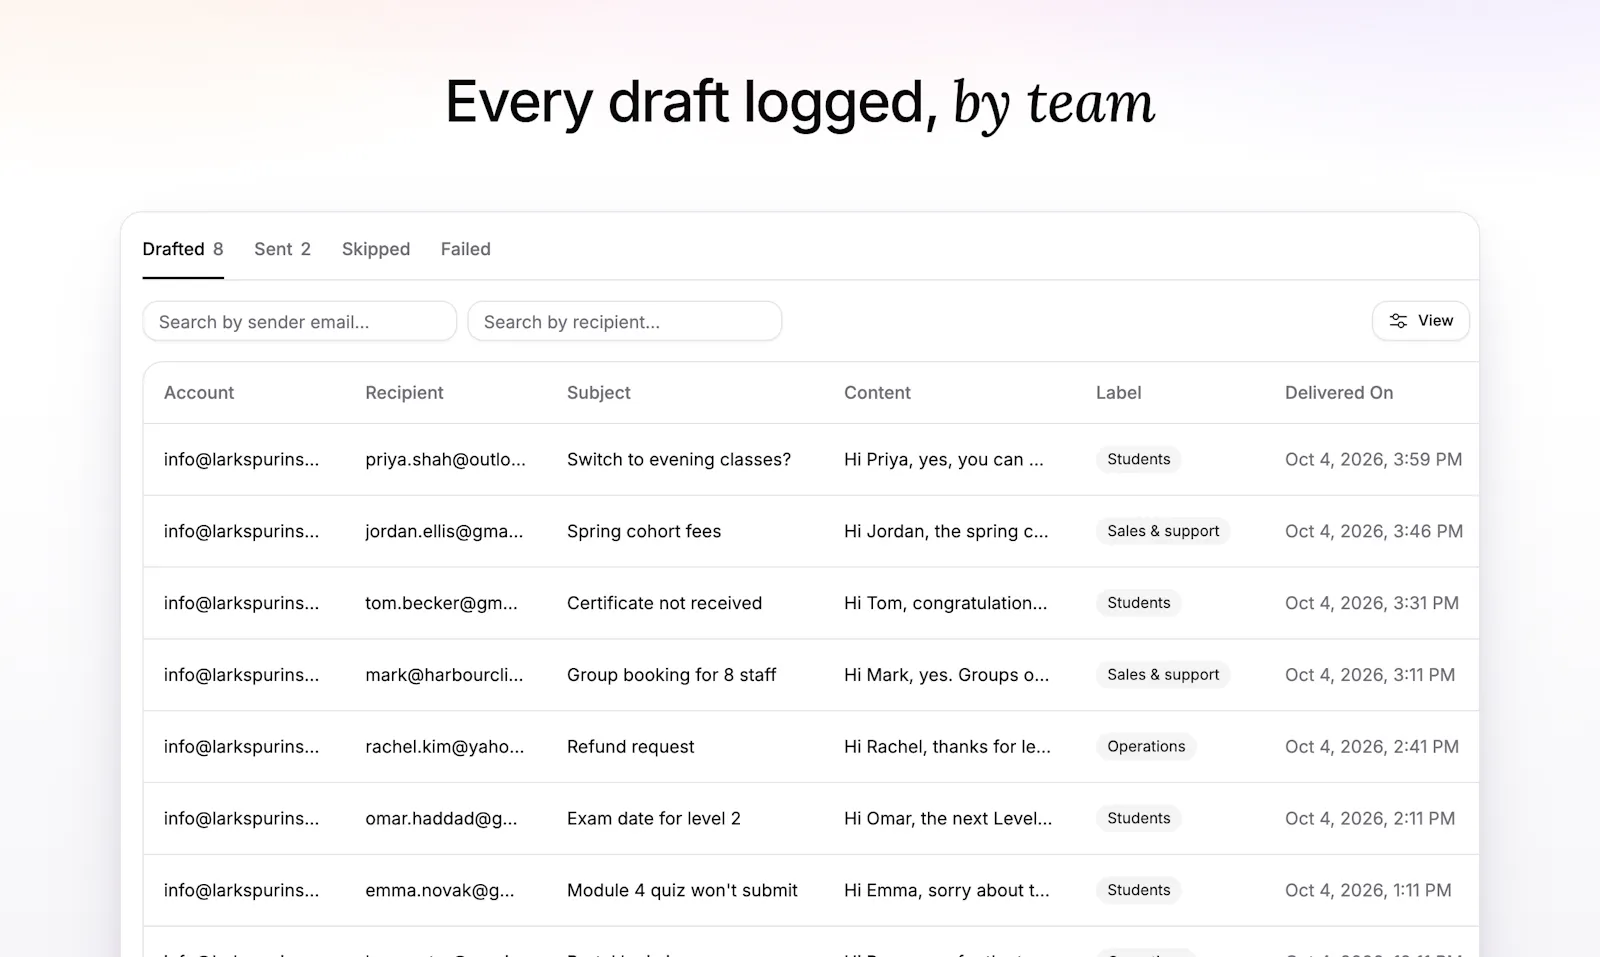This screenshot has height=957, width=1600.
Task: Click date 'Oct 4, 2026, 2:41 PM'
Action: 1372,747
